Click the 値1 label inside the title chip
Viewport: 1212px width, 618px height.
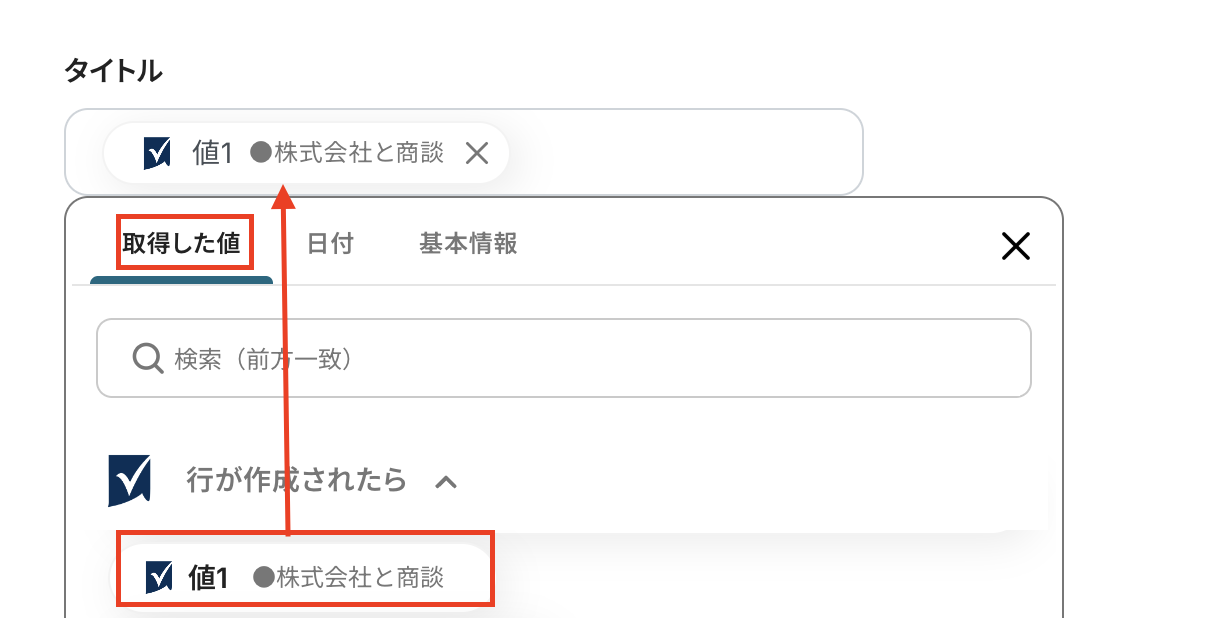(212, 153)
